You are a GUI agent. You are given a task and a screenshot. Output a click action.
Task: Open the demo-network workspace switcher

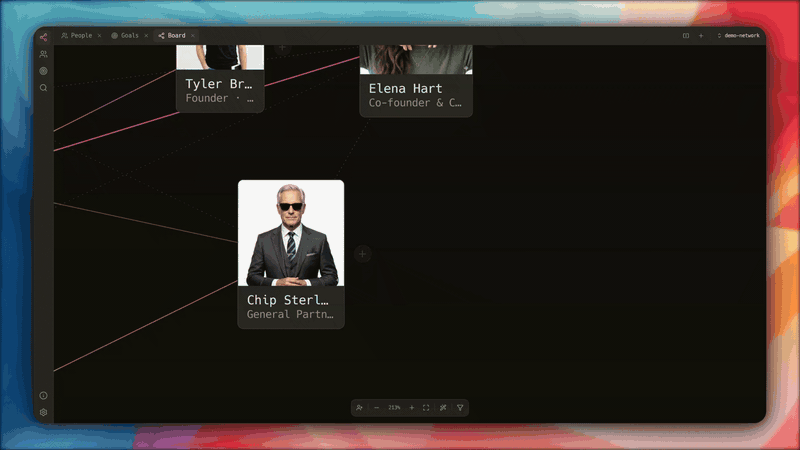coord(738,36)
